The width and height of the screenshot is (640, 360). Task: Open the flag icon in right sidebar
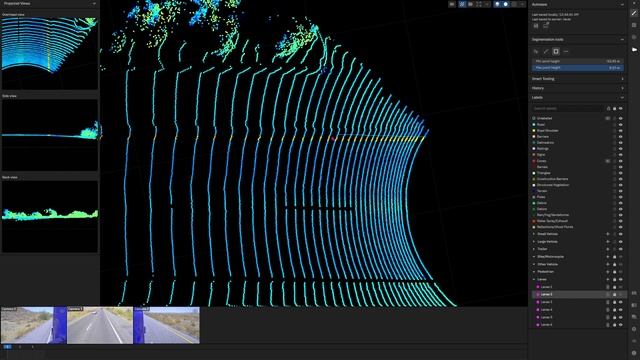(634, 49)
